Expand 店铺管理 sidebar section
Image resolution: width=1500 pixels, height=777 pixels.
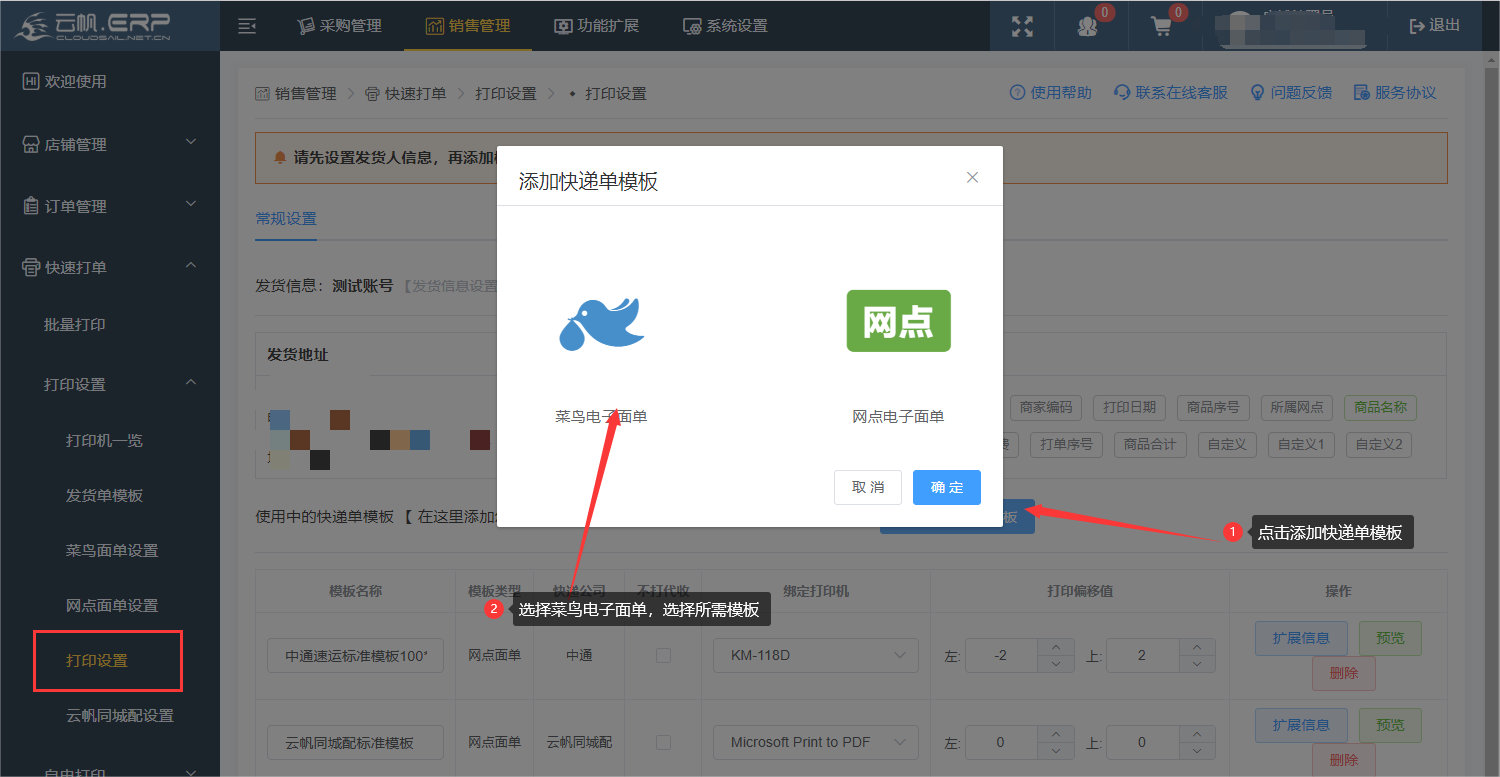[x=110, y=144]
